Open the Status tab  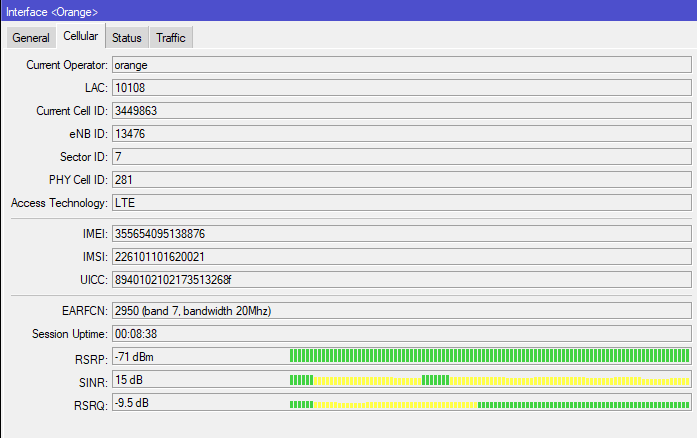(127, 38)
